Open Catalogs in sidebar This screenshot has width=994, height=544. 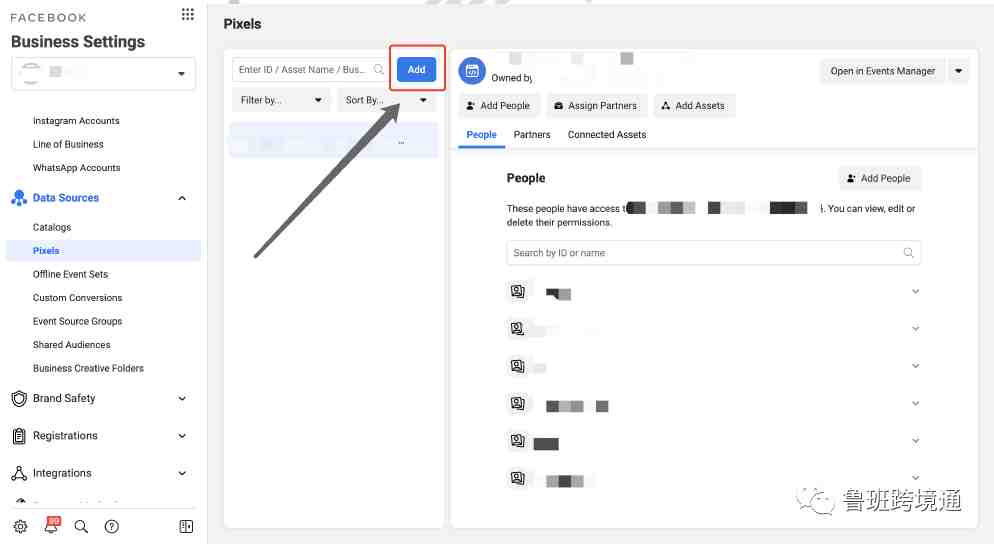tap(52, 227)
